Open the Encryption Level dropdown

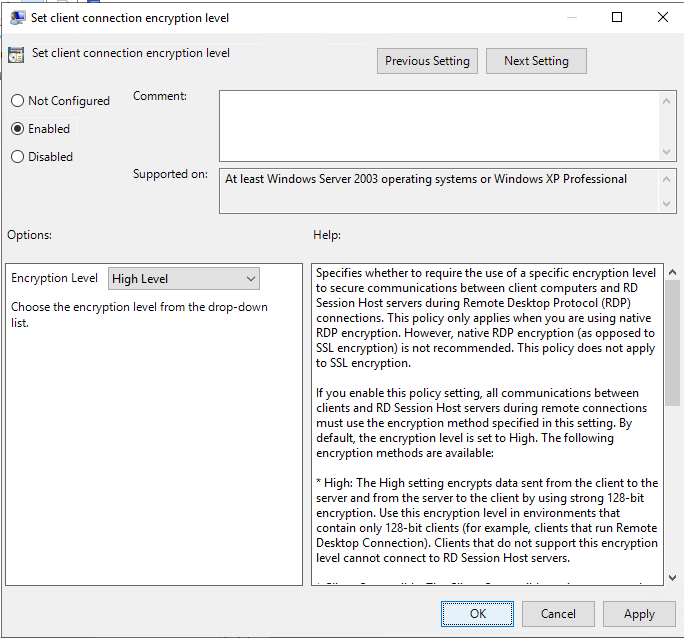(x=184, y=279)
